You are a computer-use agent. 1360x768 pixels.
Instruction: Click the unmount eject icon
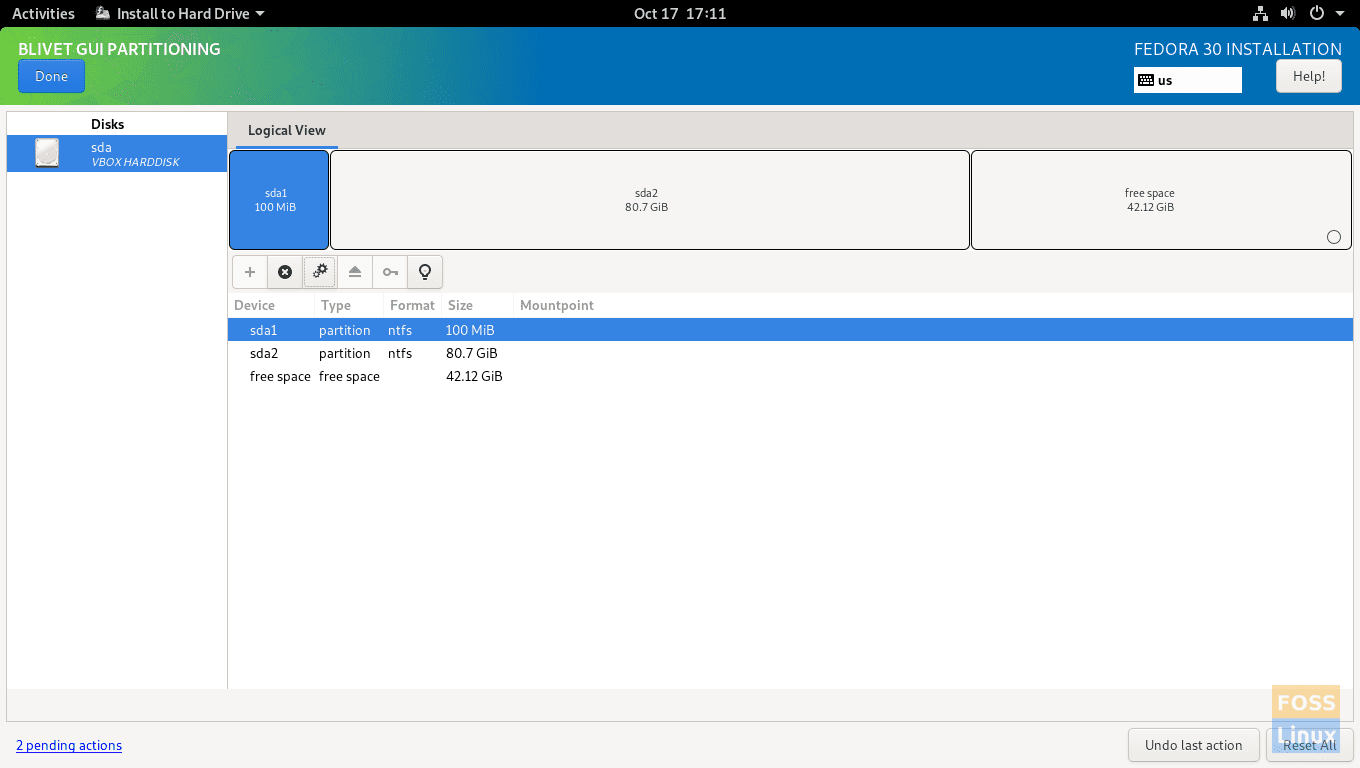(x=354, y=271)
